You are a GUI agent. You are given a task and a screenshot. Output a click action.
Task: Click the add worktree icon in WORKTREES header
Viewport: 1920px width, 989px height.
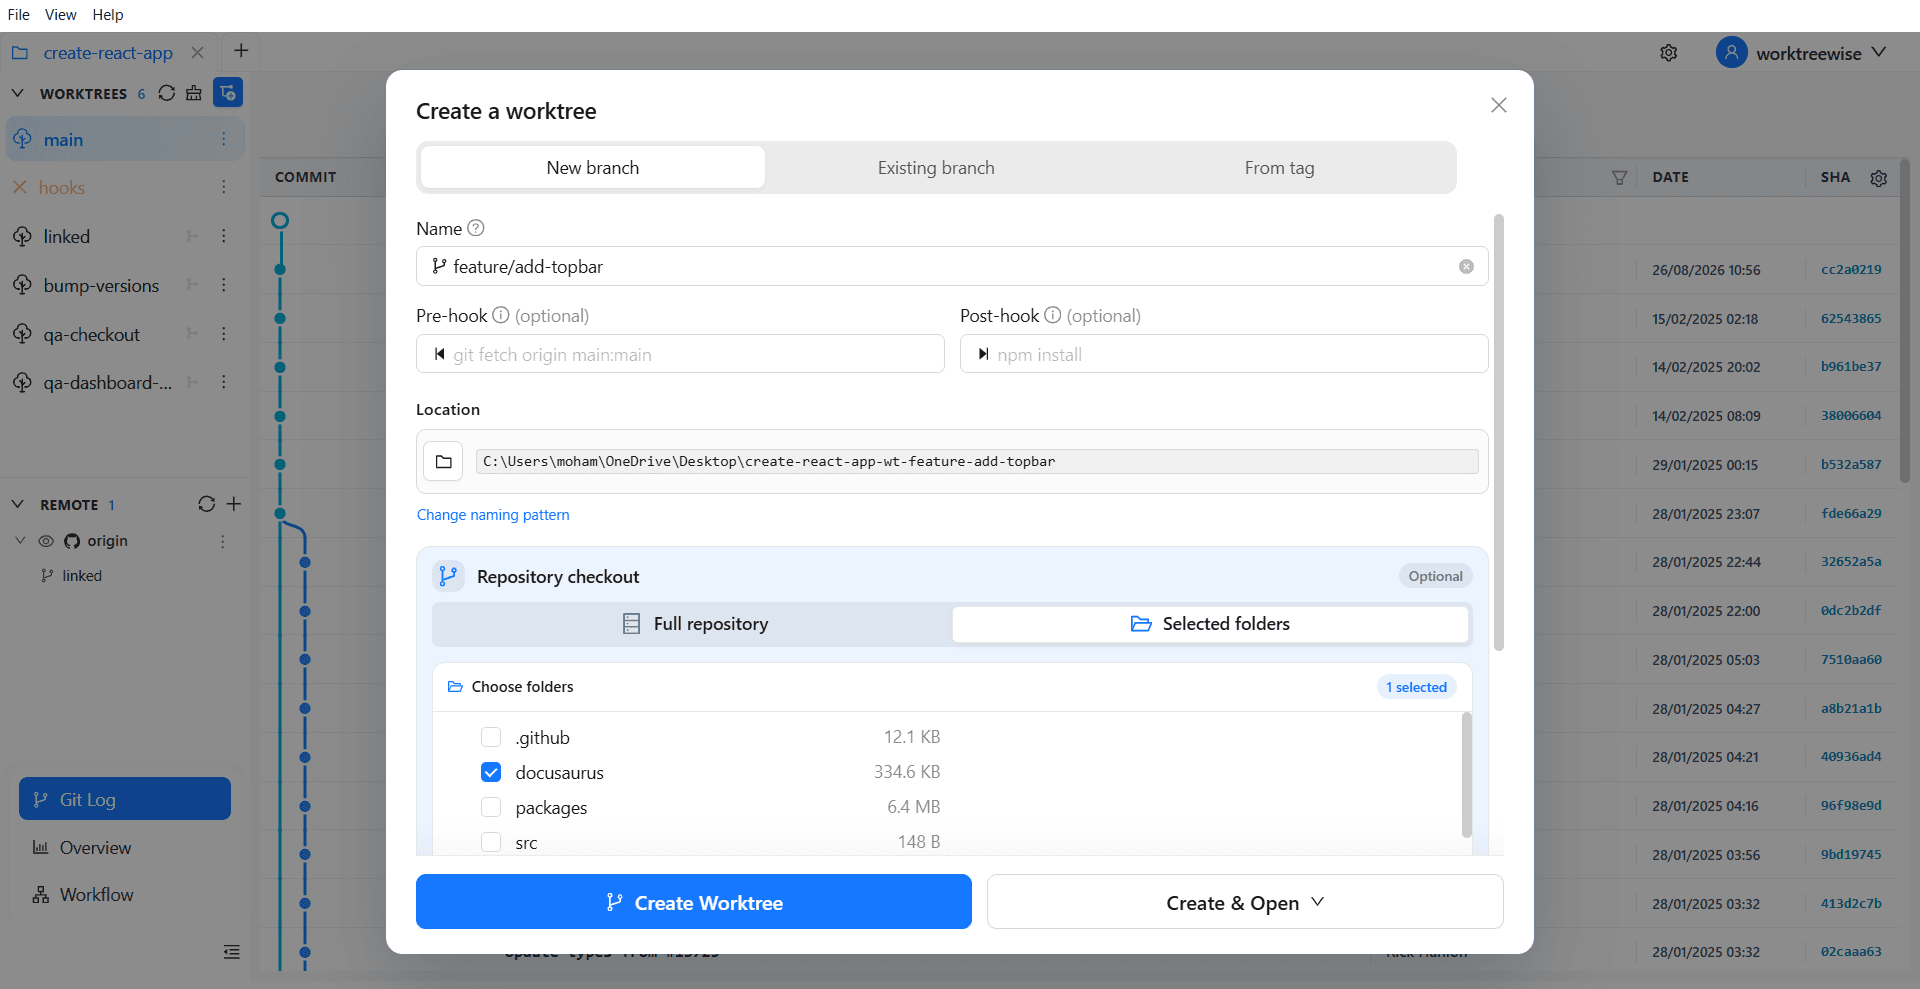coord(228,93)
